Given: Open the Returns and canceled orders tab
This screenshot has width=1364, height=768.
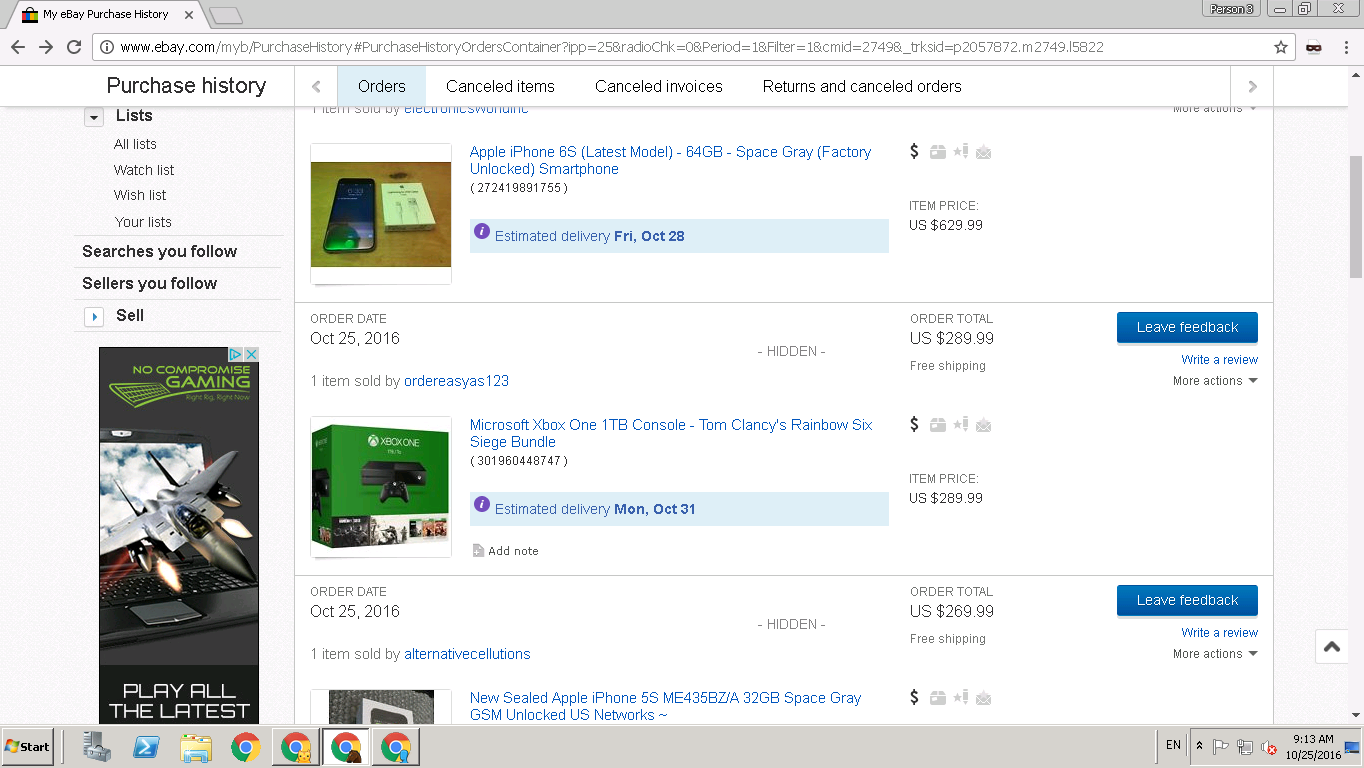Looking at the screenshot, I should [862, 86].
